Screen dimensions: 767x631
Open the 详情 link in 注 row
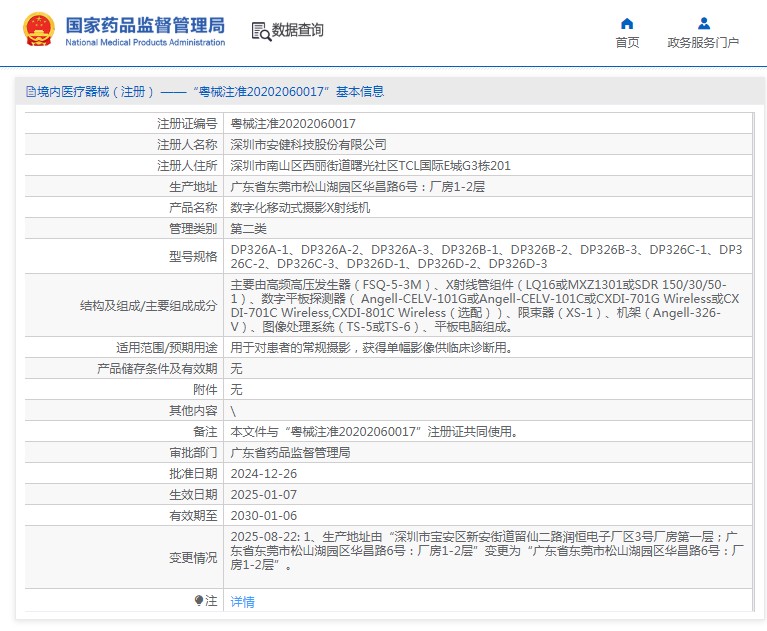[x=243, y=601]
